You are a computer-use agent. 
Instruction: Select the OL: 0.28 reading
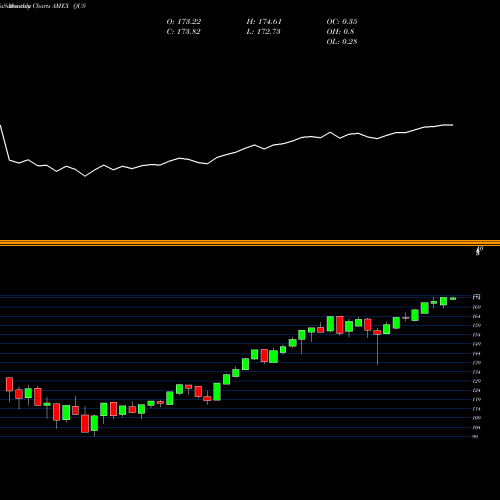342,42
